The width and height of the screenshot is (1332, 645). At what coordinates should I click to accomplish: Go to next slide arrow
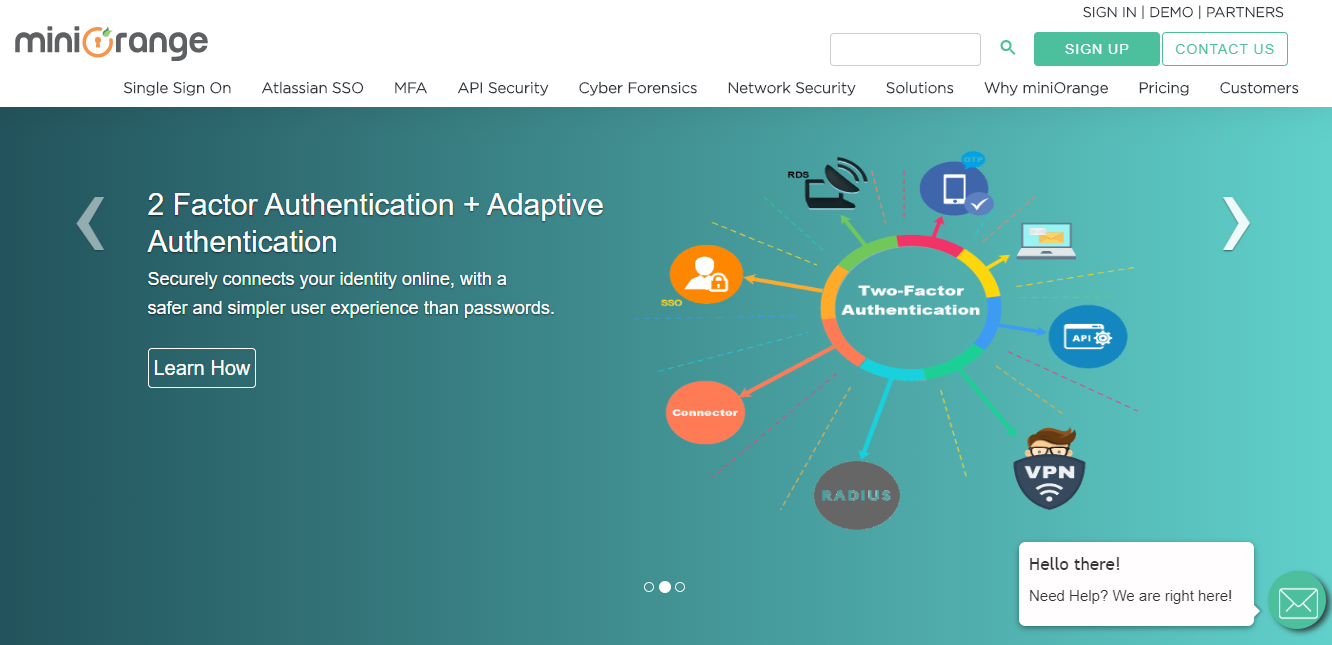click(x=1236, y=222)
